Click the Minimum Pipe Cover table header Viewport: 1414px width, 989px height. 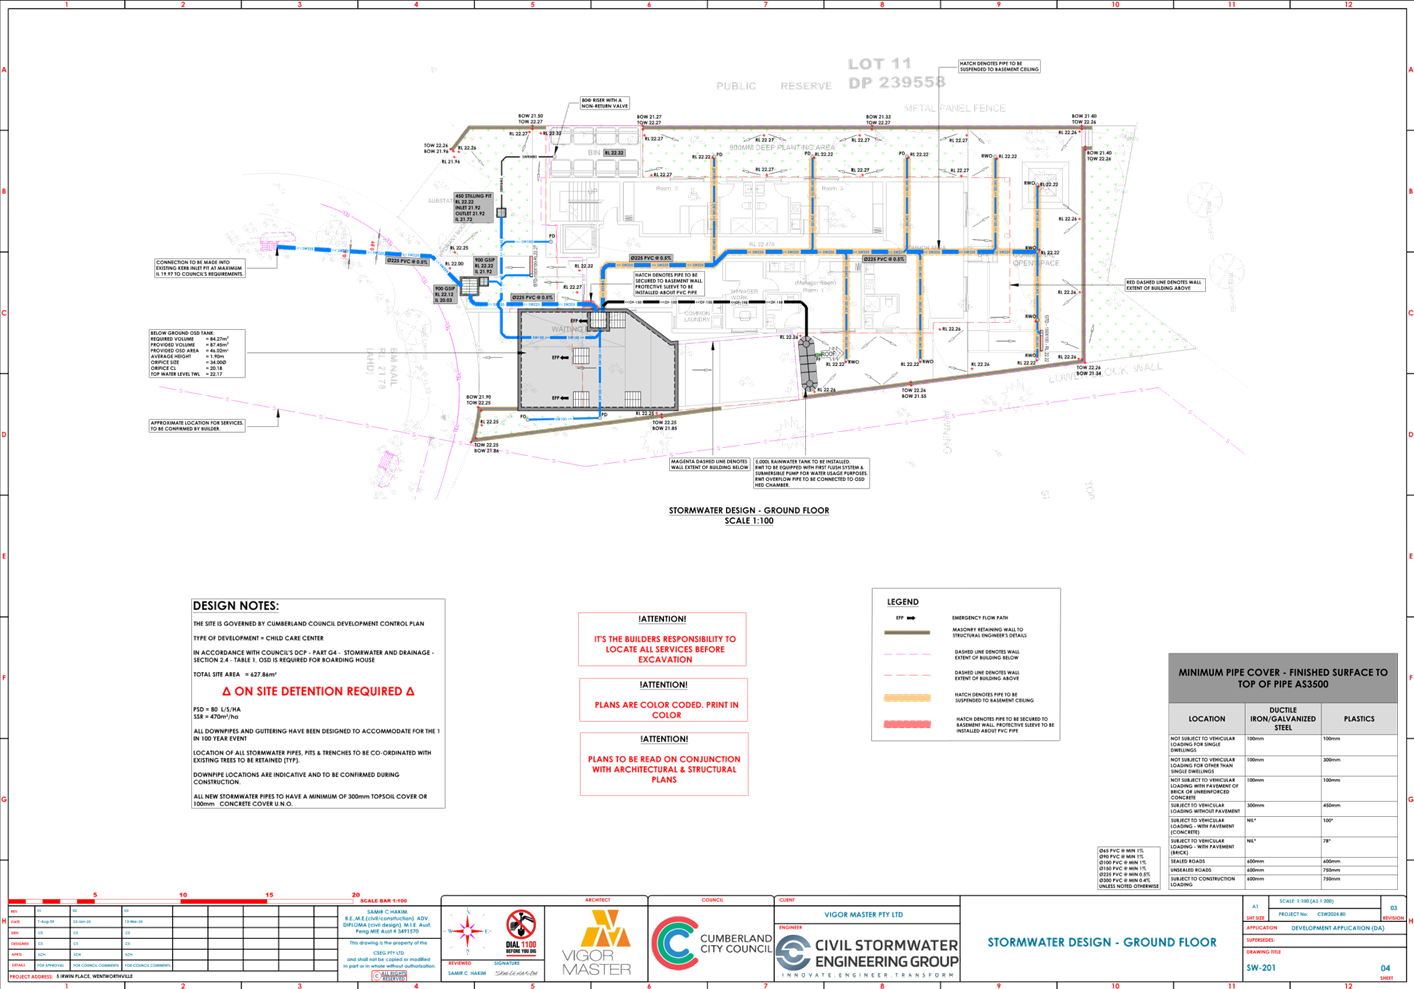point(1282,678)
